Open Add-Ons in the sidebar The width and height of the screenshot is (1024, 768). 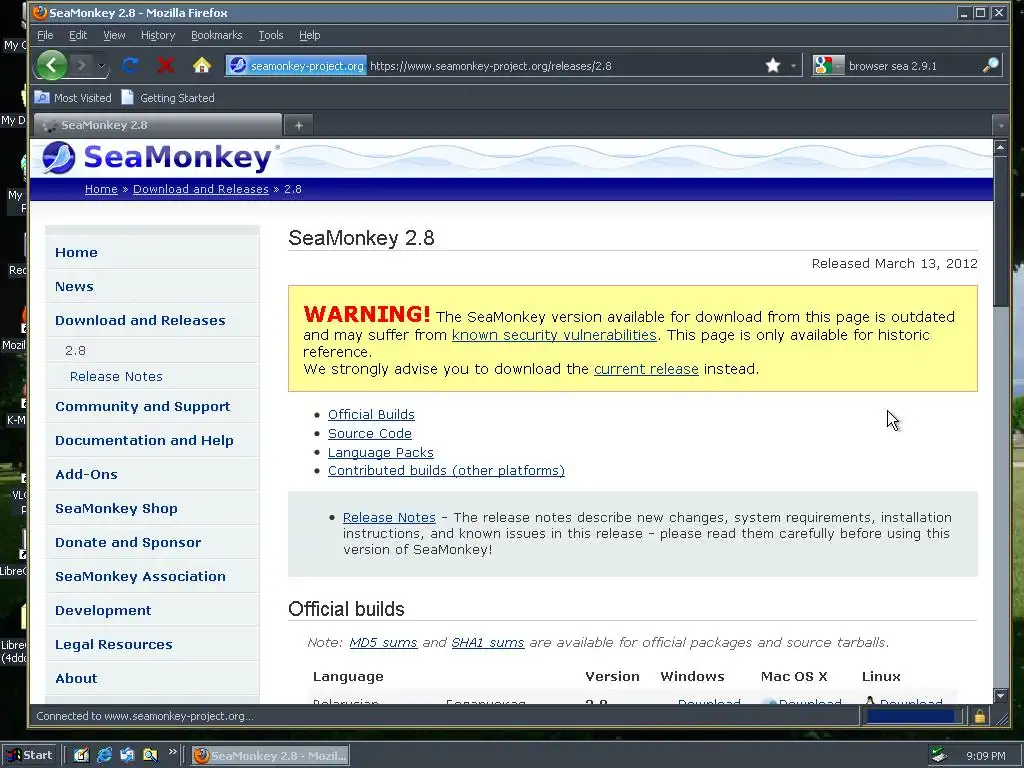click(x=86, y=474)
